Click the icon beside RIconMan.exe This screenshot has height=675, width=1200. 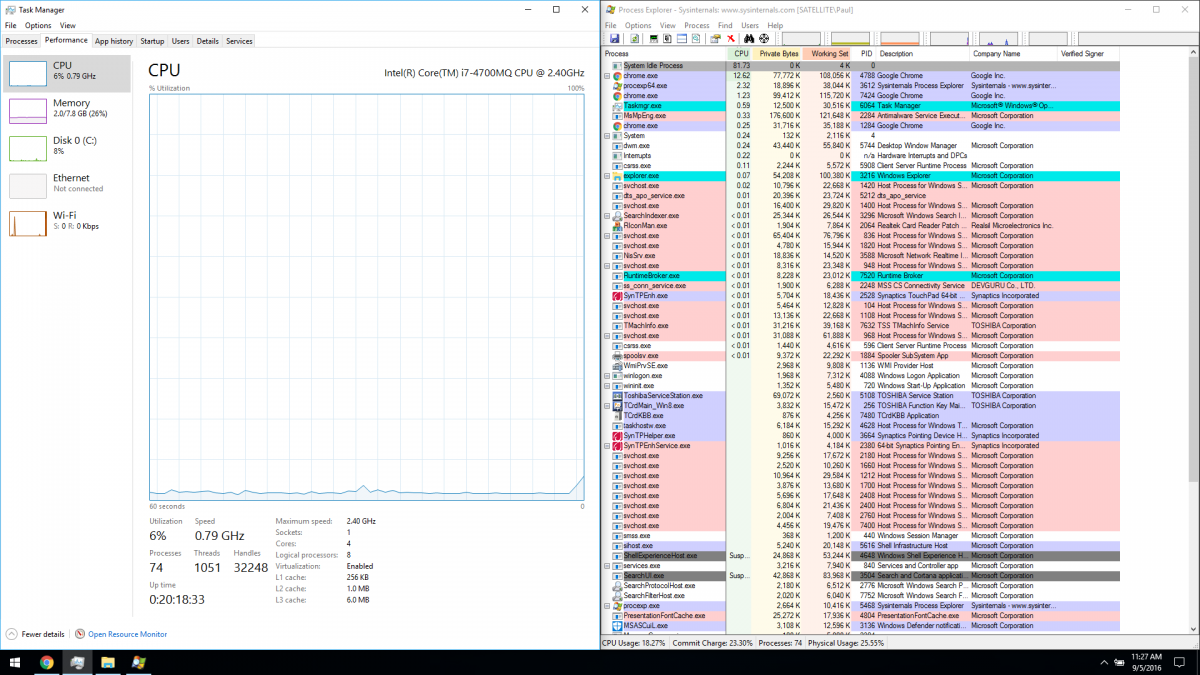[617, 226]
